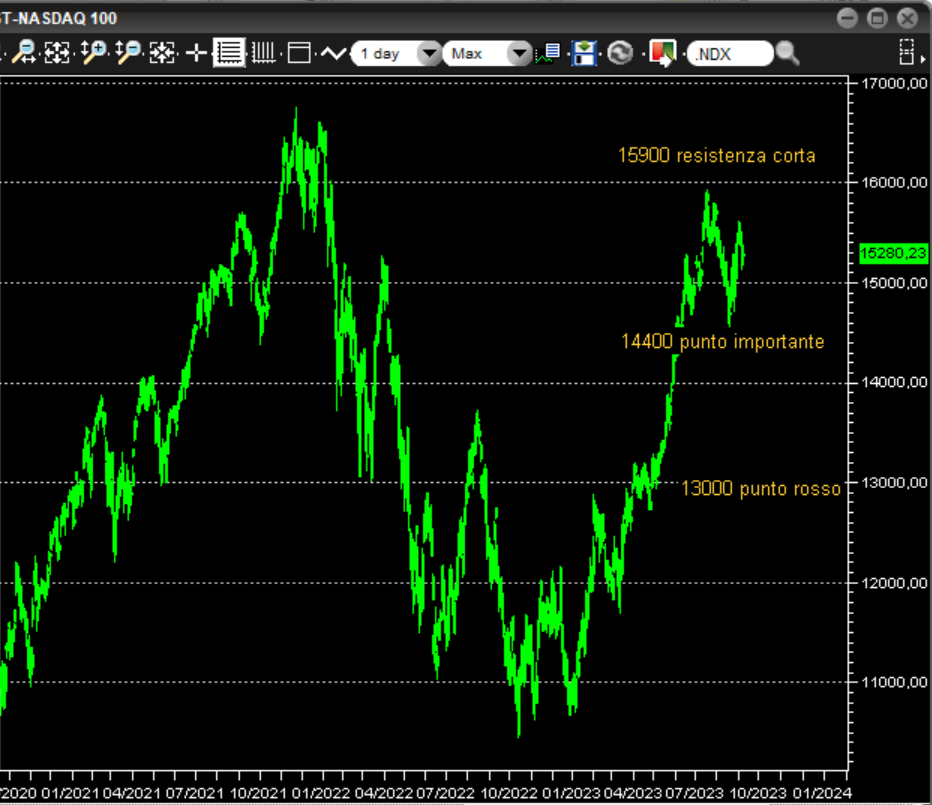Select the line chart type icon
Screen dimensions: 932x805
click(332, 53)
